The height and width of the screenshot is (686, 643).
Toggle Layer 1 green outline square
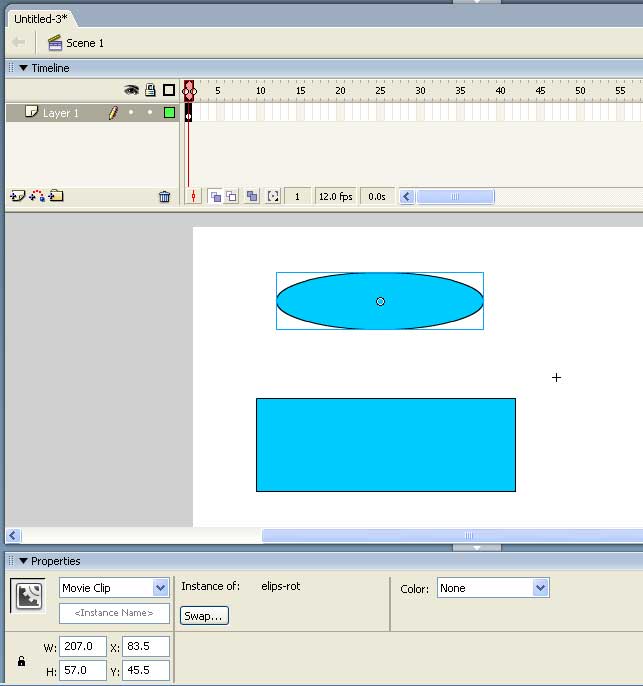pyautogui.click(x=169, y=113)
